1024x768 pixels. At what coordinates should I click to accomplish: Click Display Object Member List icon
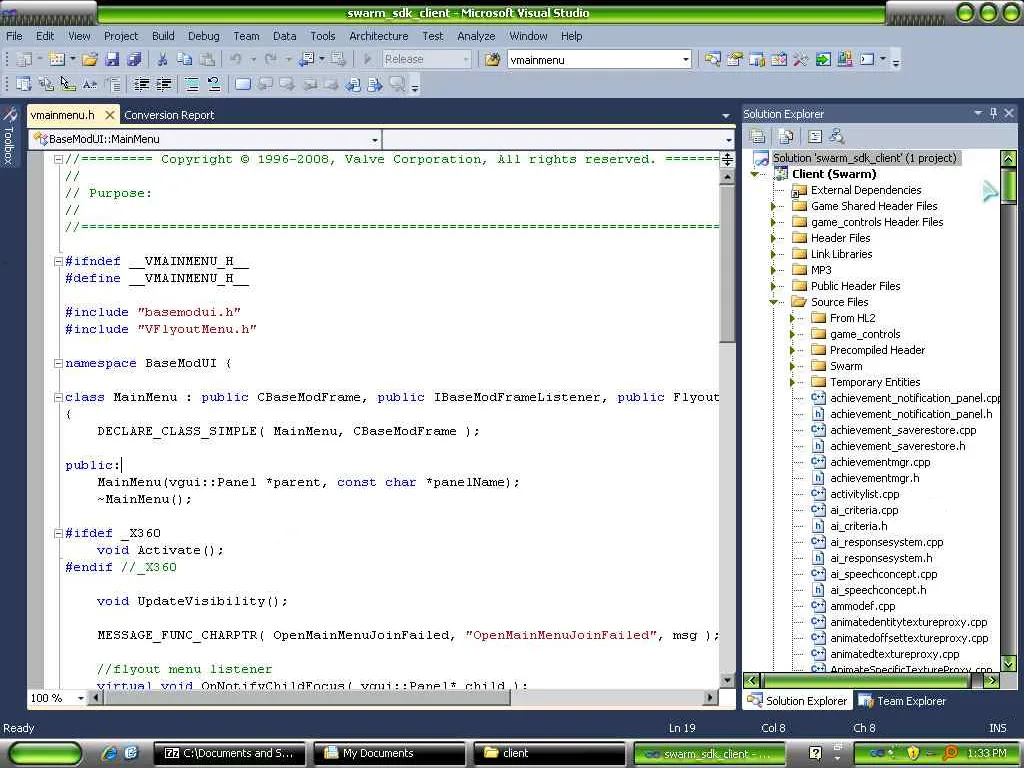tap(24, 84)
